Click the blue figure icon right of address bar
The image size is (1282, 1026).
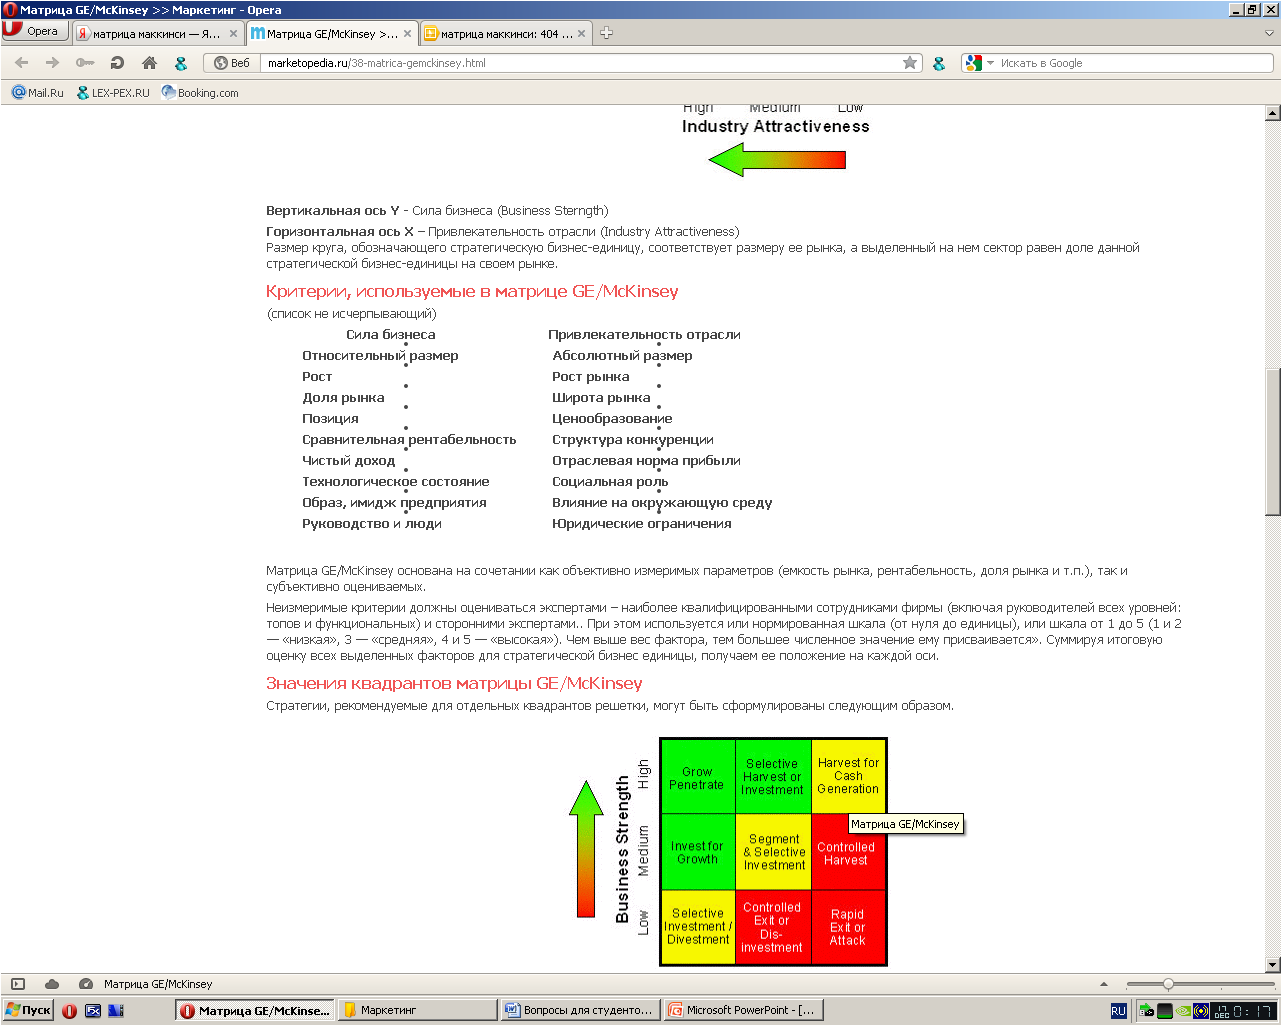click(x=939, y=63)
